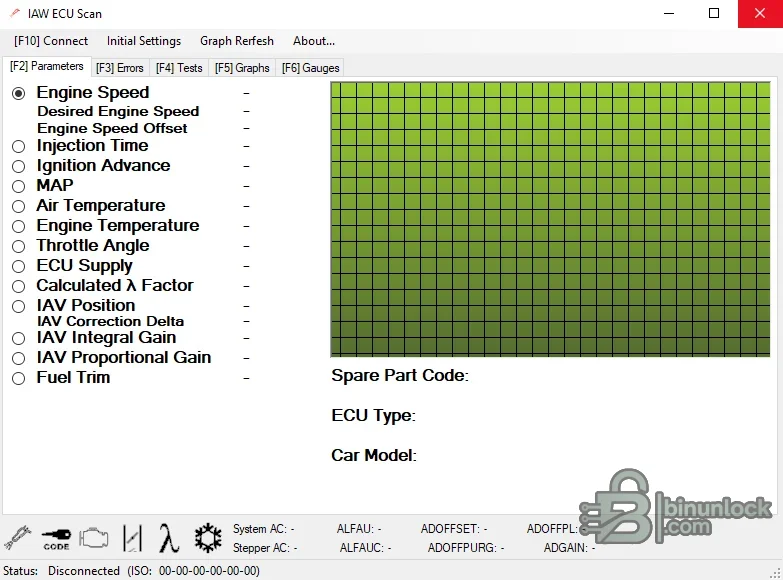Close the IAW ECU Scan window
This screenshot has width=783, height=580.
(x=760, y=13)
